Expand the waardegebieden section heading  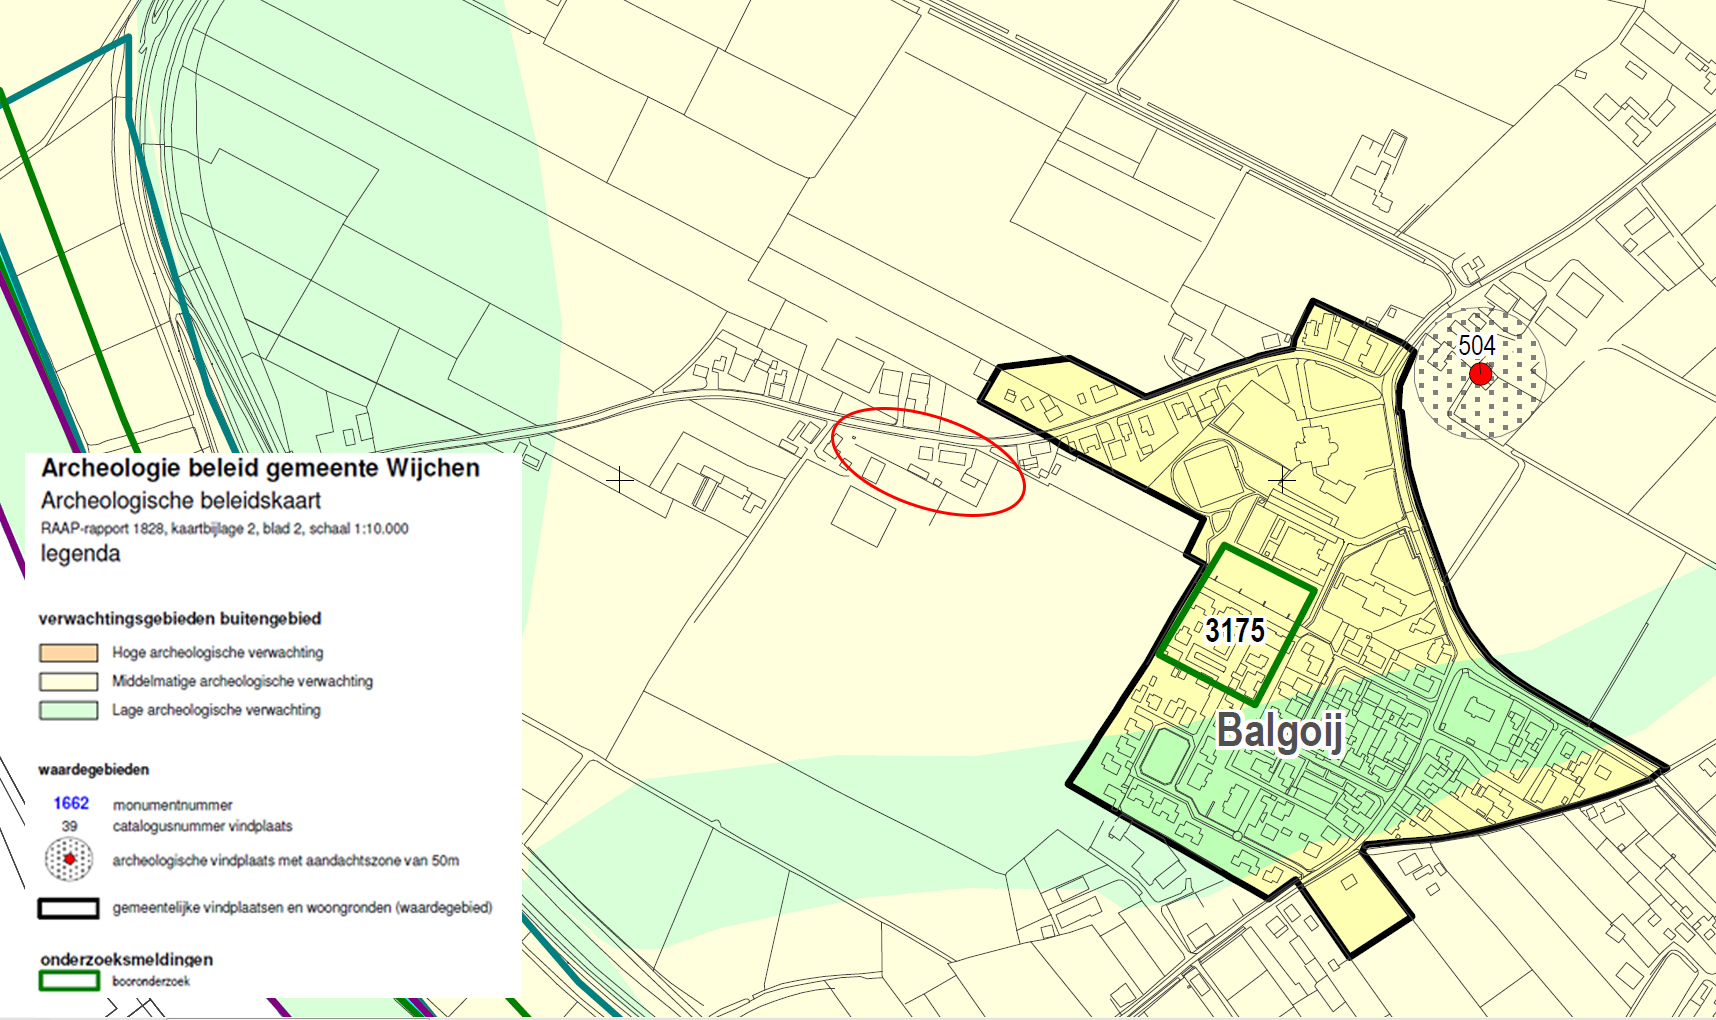(92, 770)
